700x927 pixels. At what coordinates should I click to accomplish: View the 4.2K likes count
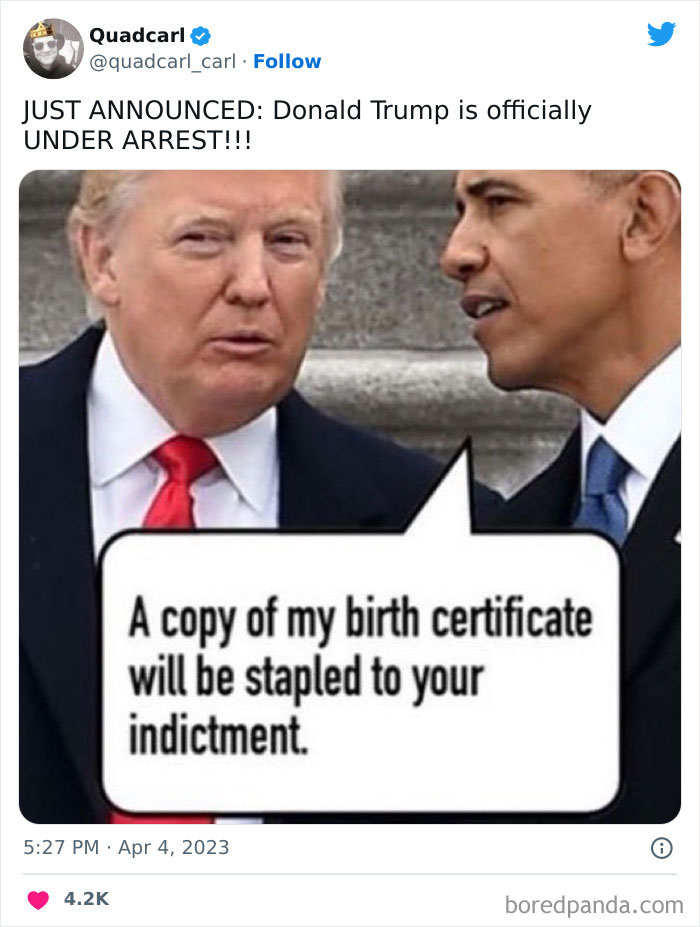86,899
